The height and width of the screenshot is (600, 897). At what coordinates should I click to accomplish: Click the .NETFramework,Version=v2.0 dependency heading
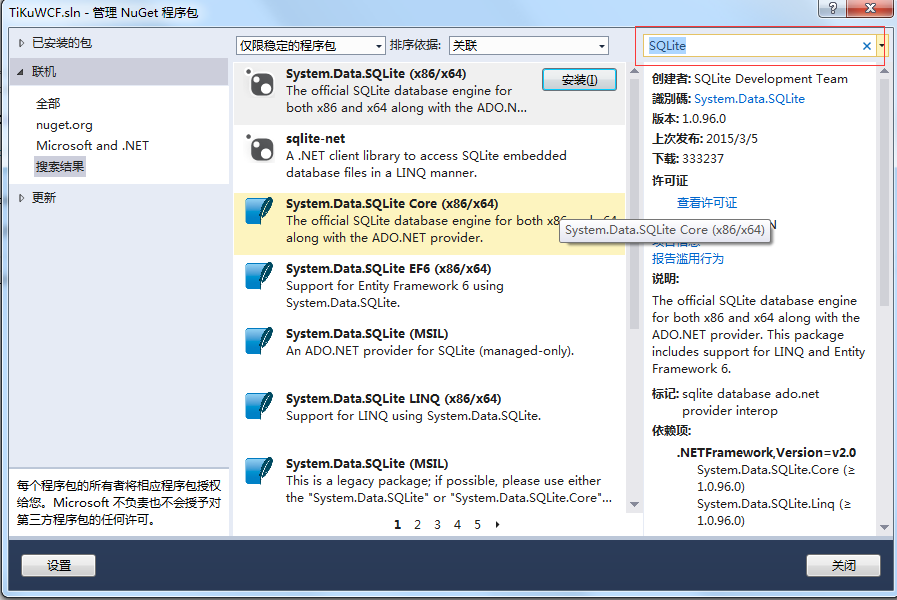click(767, 452)
